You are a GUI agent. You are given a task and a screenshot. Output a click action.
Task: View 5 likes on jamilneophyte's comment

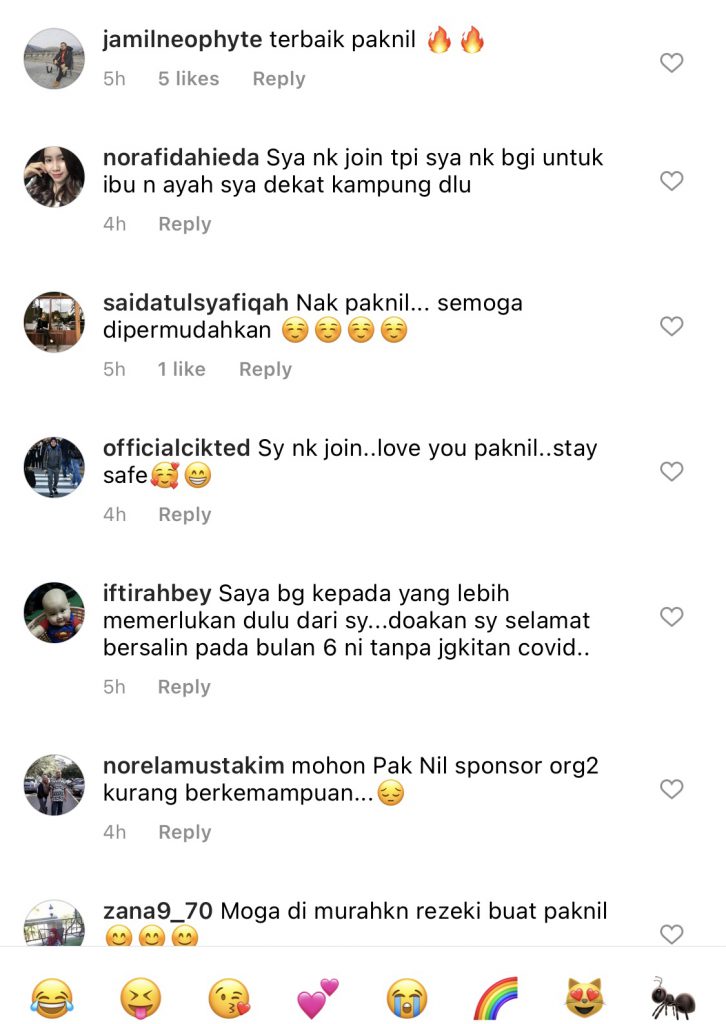[x=189, y=78]
